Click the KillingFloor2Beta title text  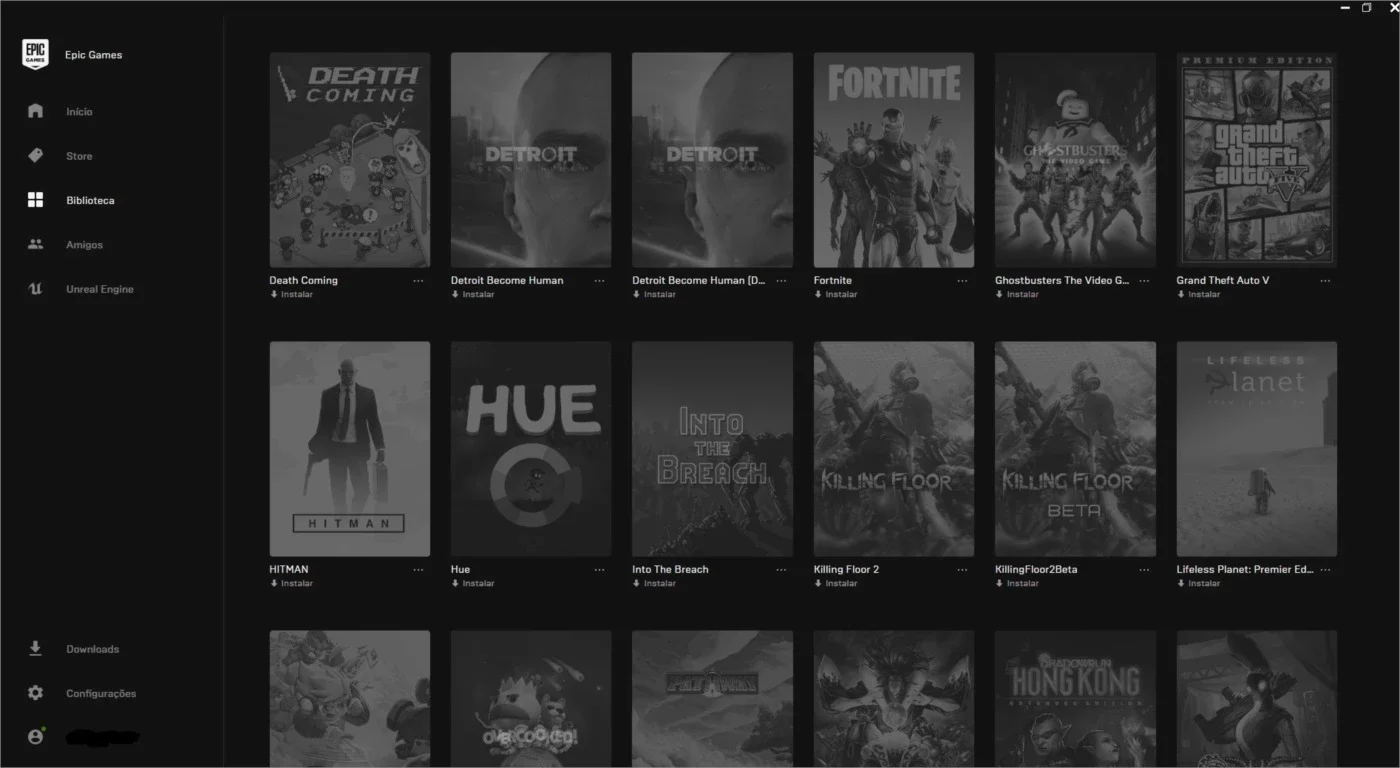point(1036,570)
